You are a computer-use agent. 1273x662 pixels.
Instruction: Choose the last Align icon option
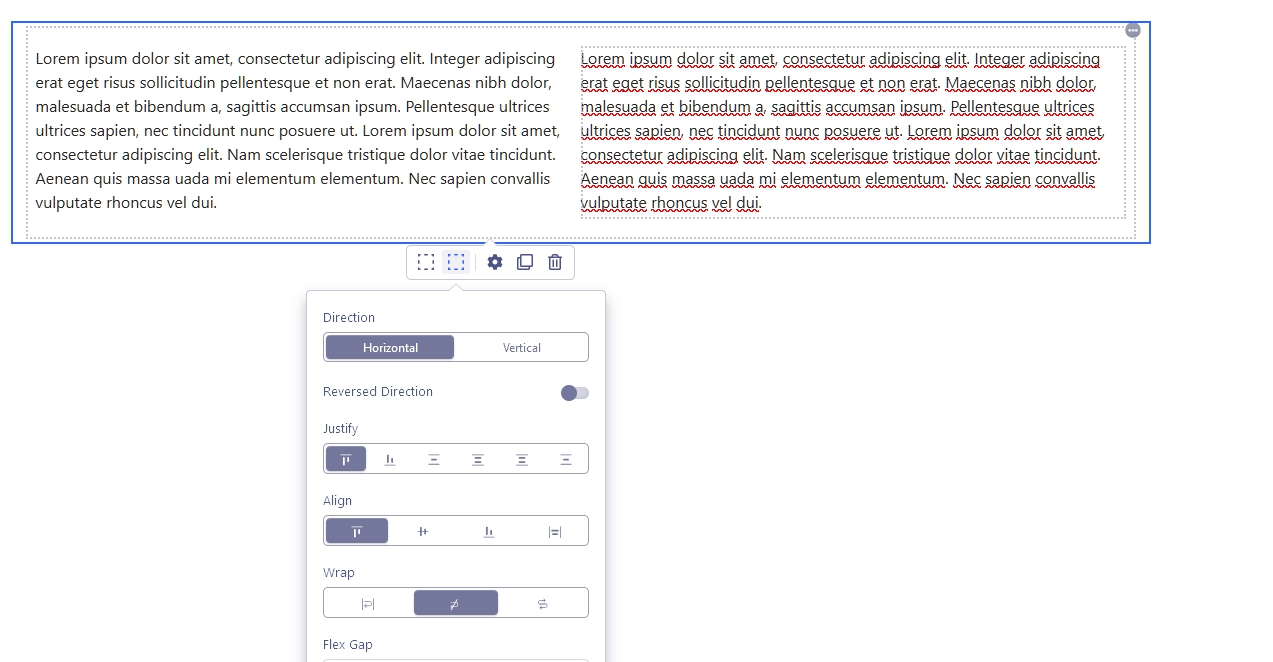(555, 531)
